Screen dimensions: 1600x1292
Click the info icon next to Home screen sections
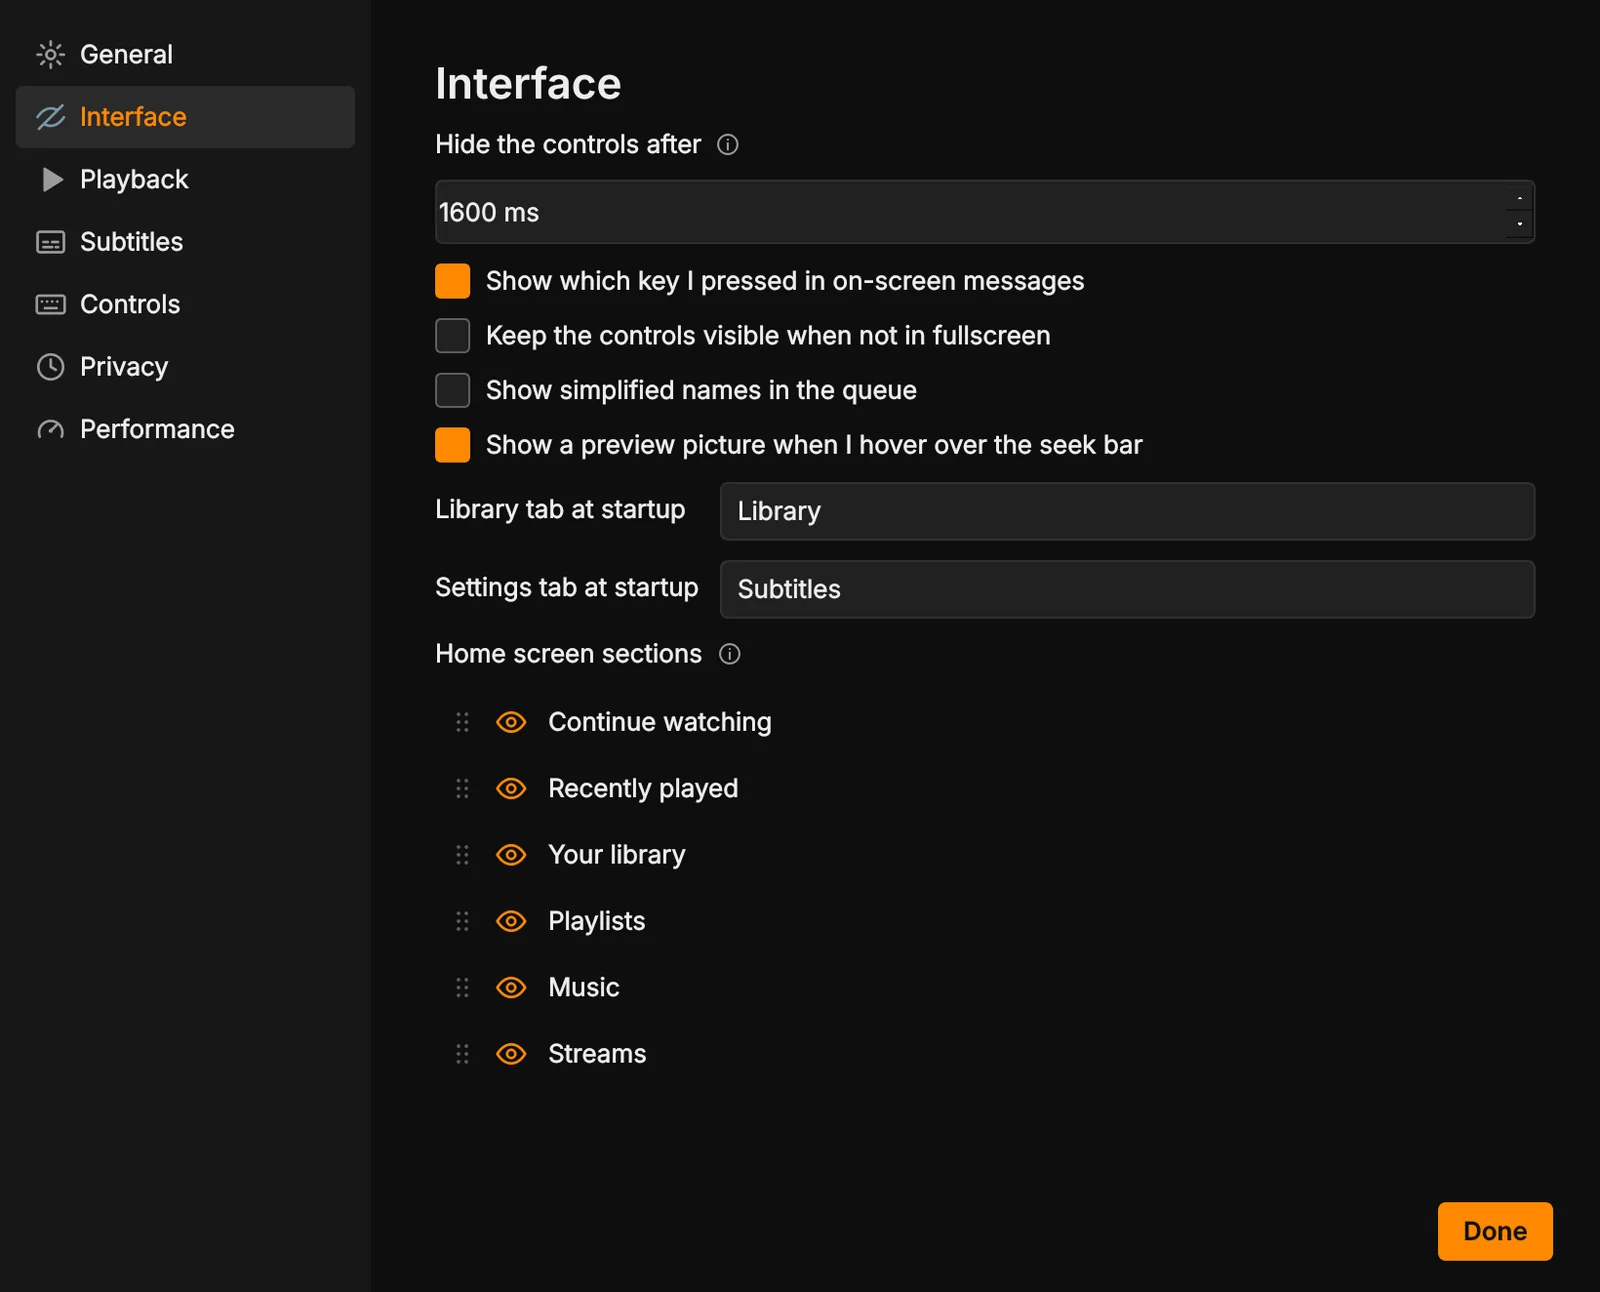pyautogui.click(x=730, y=654)
